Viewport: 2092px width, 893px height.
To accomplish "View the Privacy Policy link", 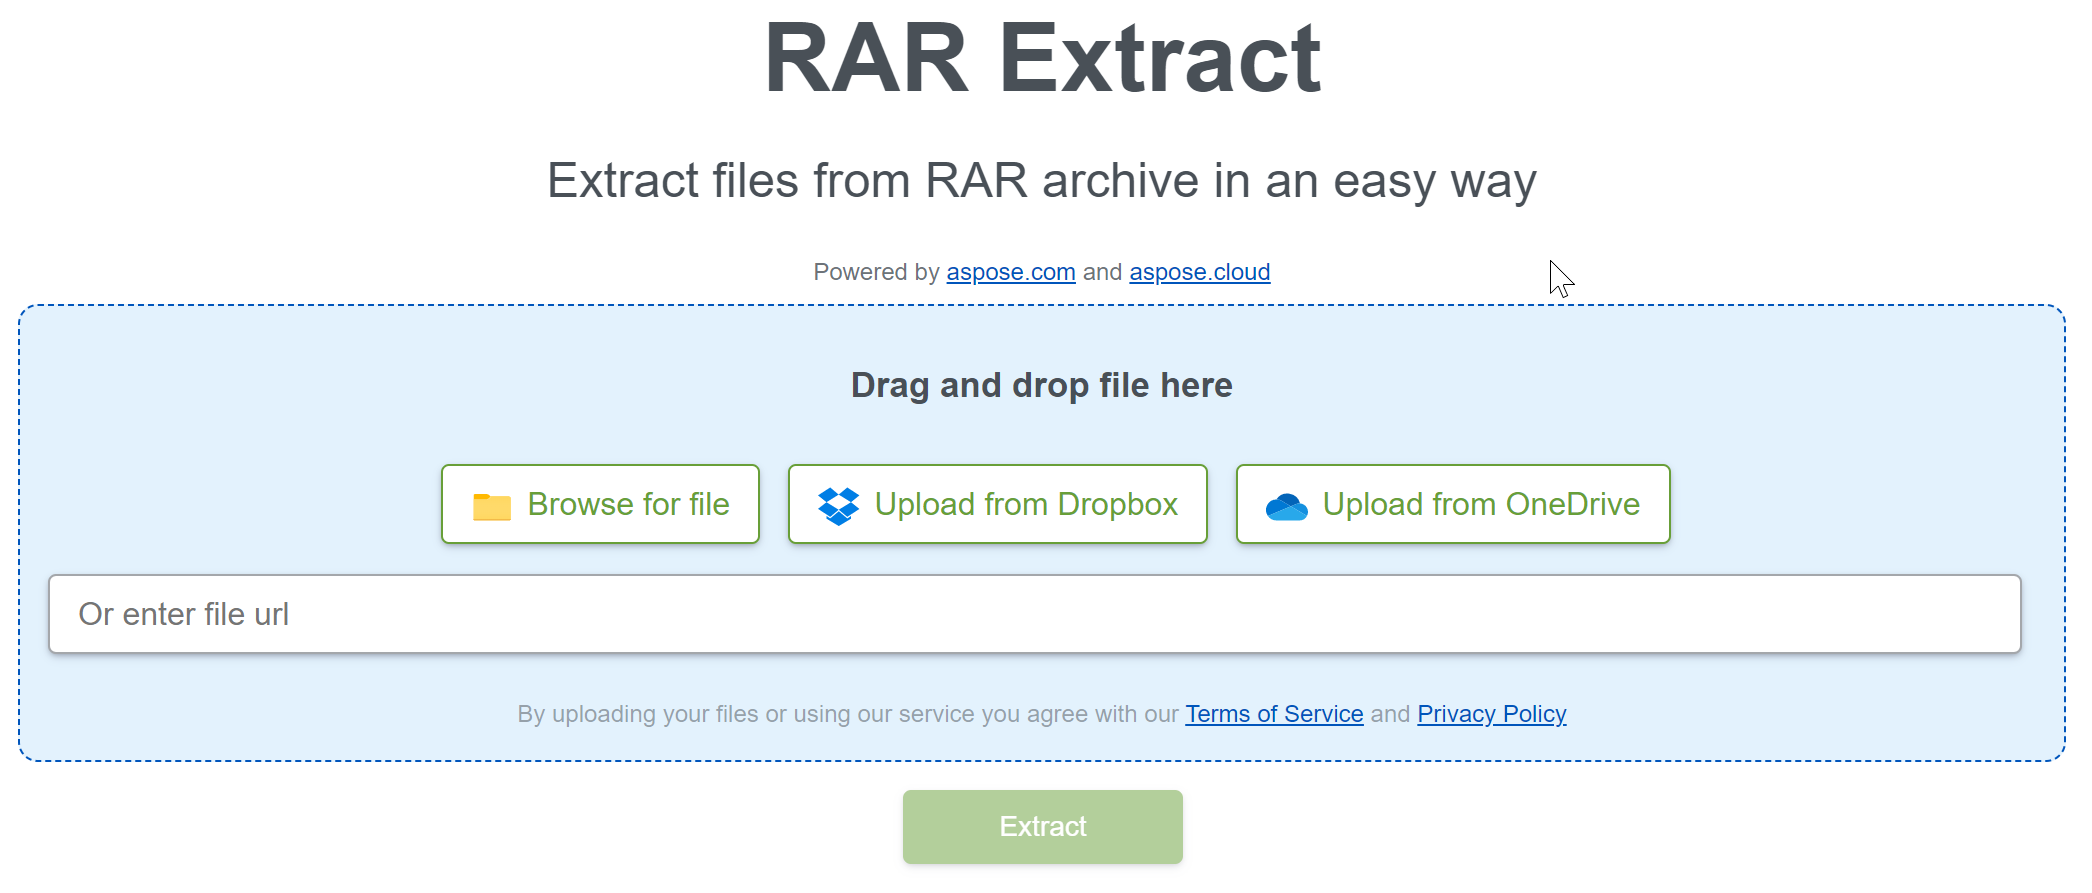I will [1491, 714].
